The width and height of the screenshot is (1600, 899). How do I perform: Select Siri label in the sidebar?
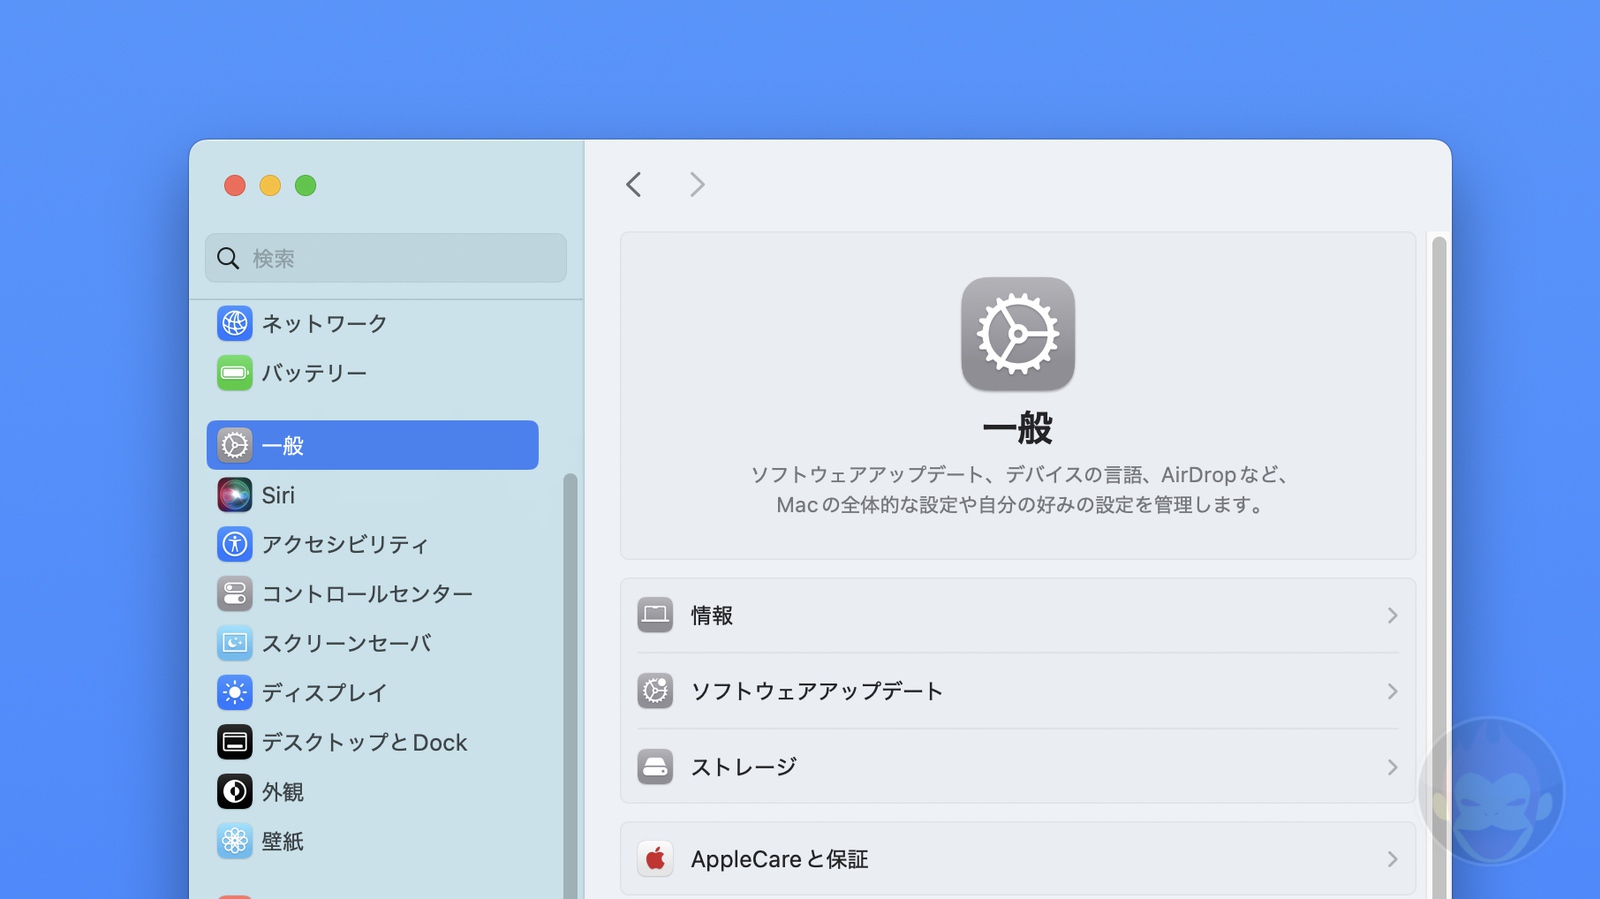[x=278, y=495]
